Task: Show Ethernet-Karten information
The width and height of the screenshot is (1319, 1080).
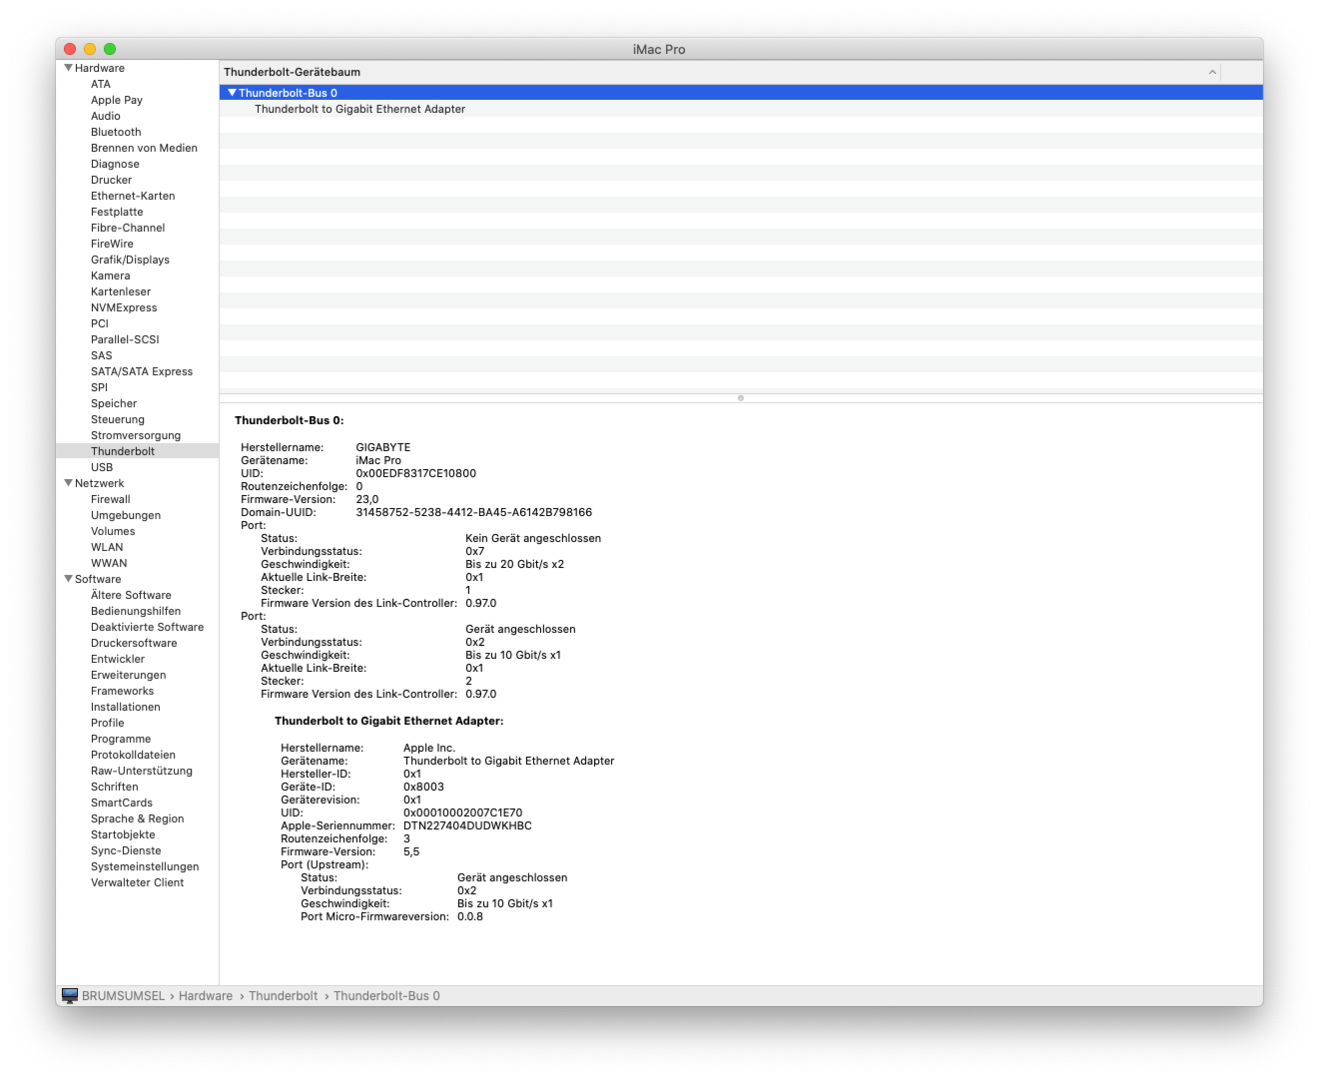Action: [x=133, y=196]
